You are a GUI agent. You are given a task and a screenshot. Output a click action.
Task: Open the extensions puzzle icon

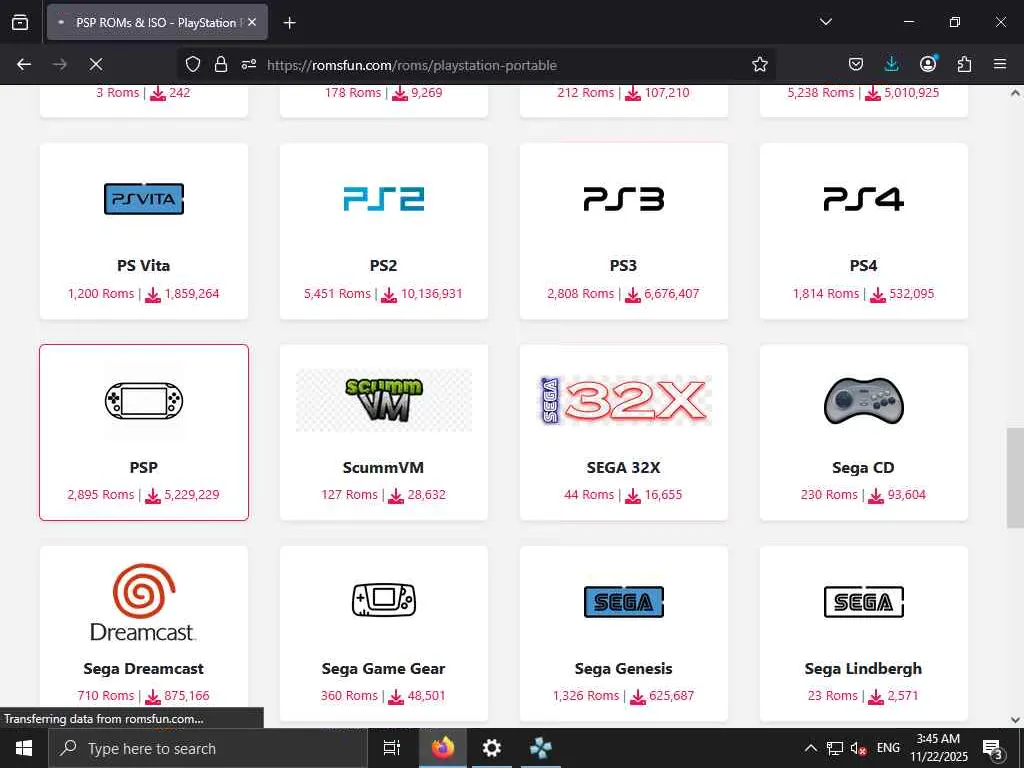pos(964,64)
